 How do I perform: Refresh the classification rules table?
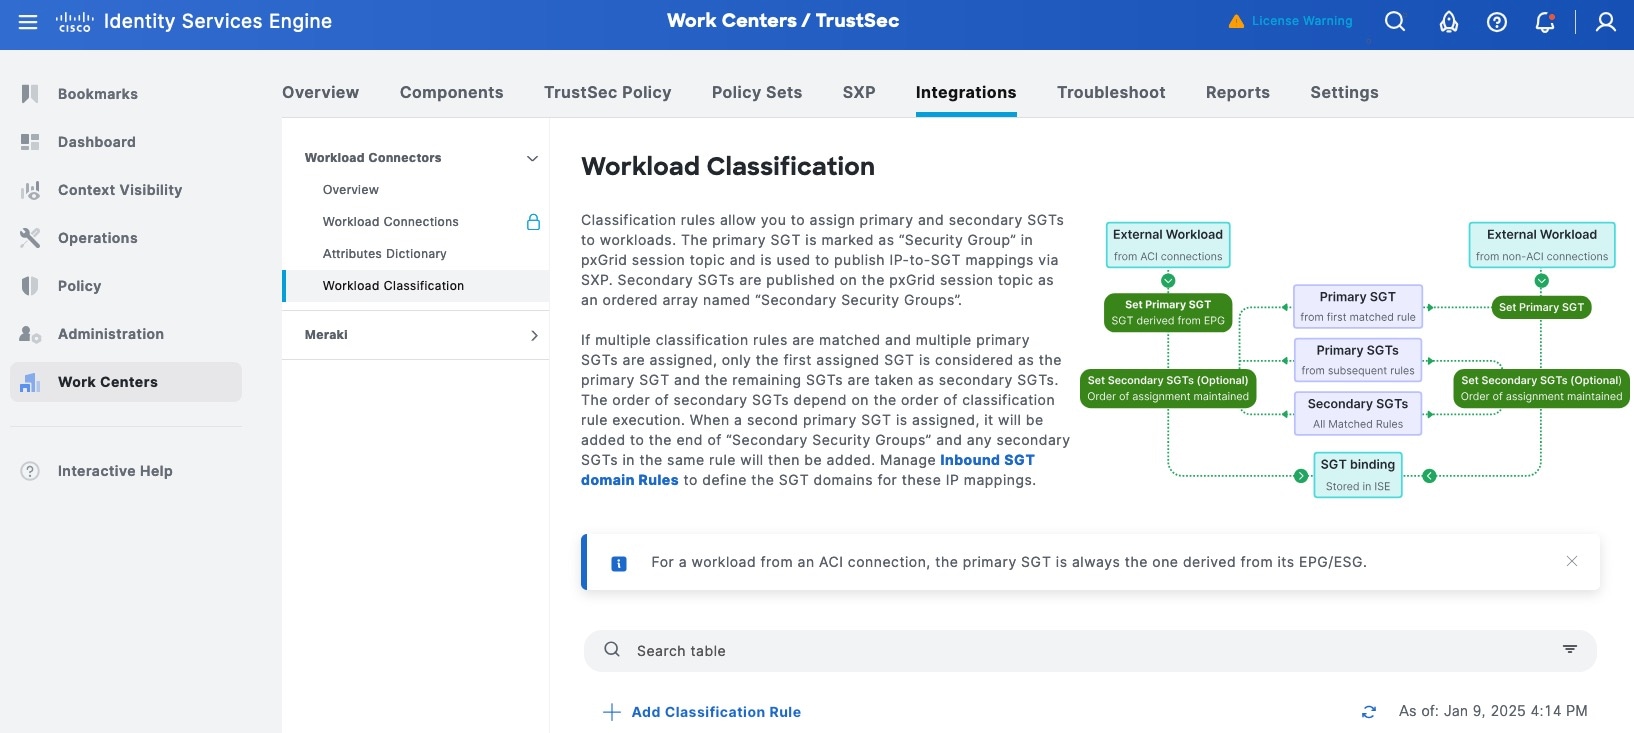1369,712
